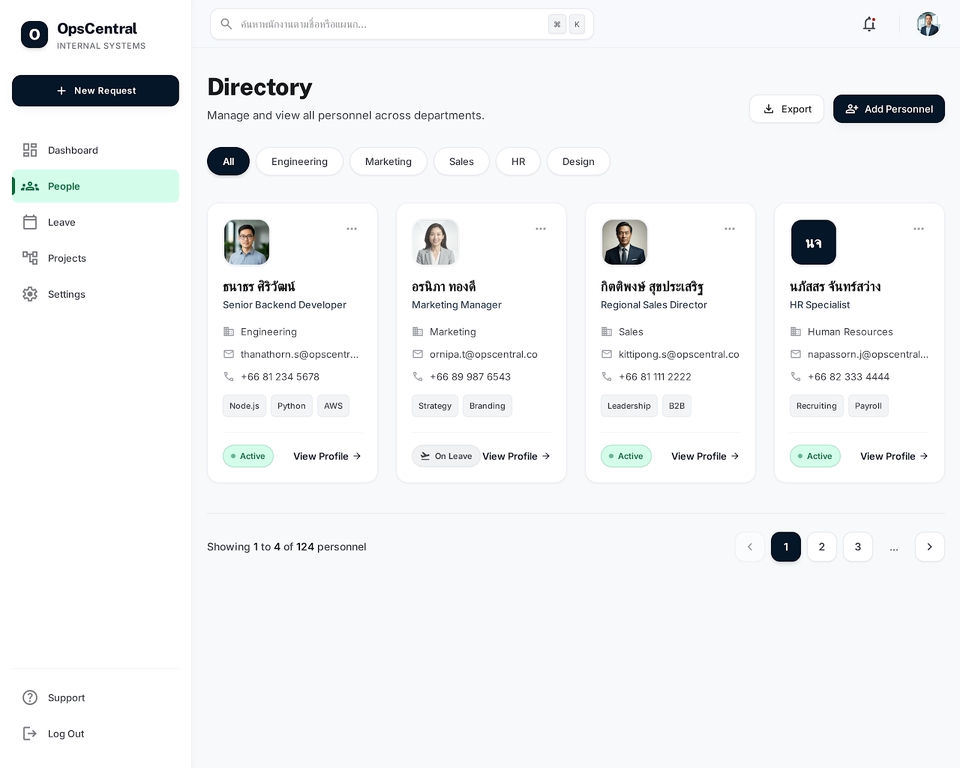This screenshot has width=960, height=768.
Task: Click the email icon beside ornipa.t address
Action: click(418, 354)
